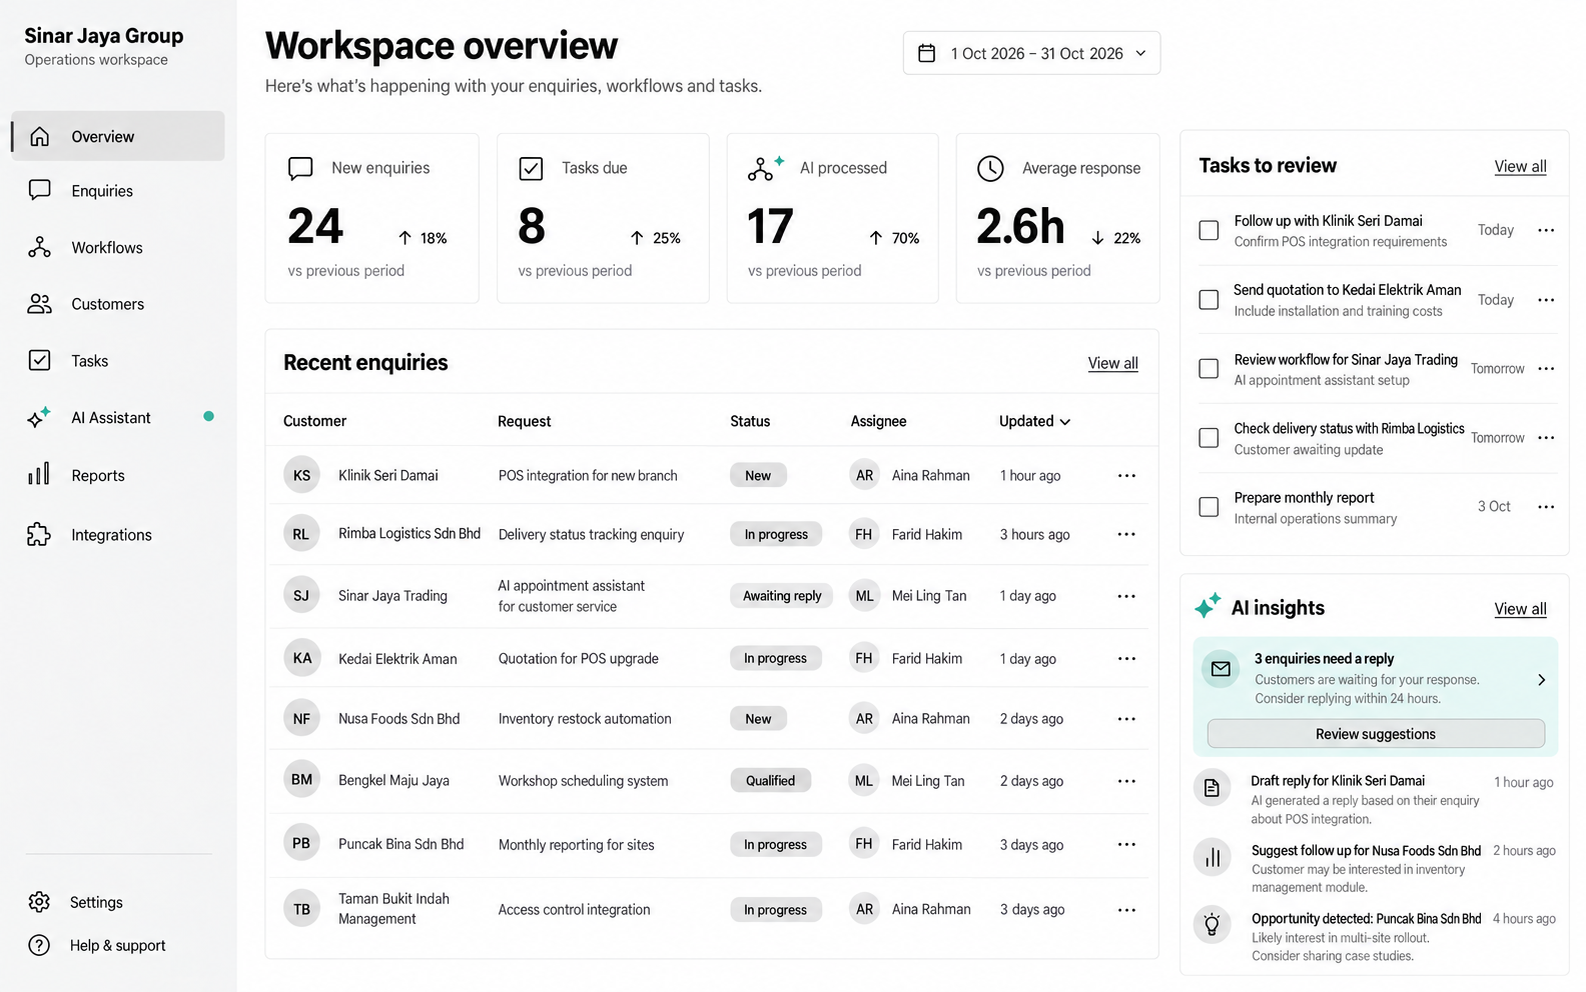Open the 1 Oct 2026 – 31 Oct 2026 date range dropdown

[x=1032, y=53]
